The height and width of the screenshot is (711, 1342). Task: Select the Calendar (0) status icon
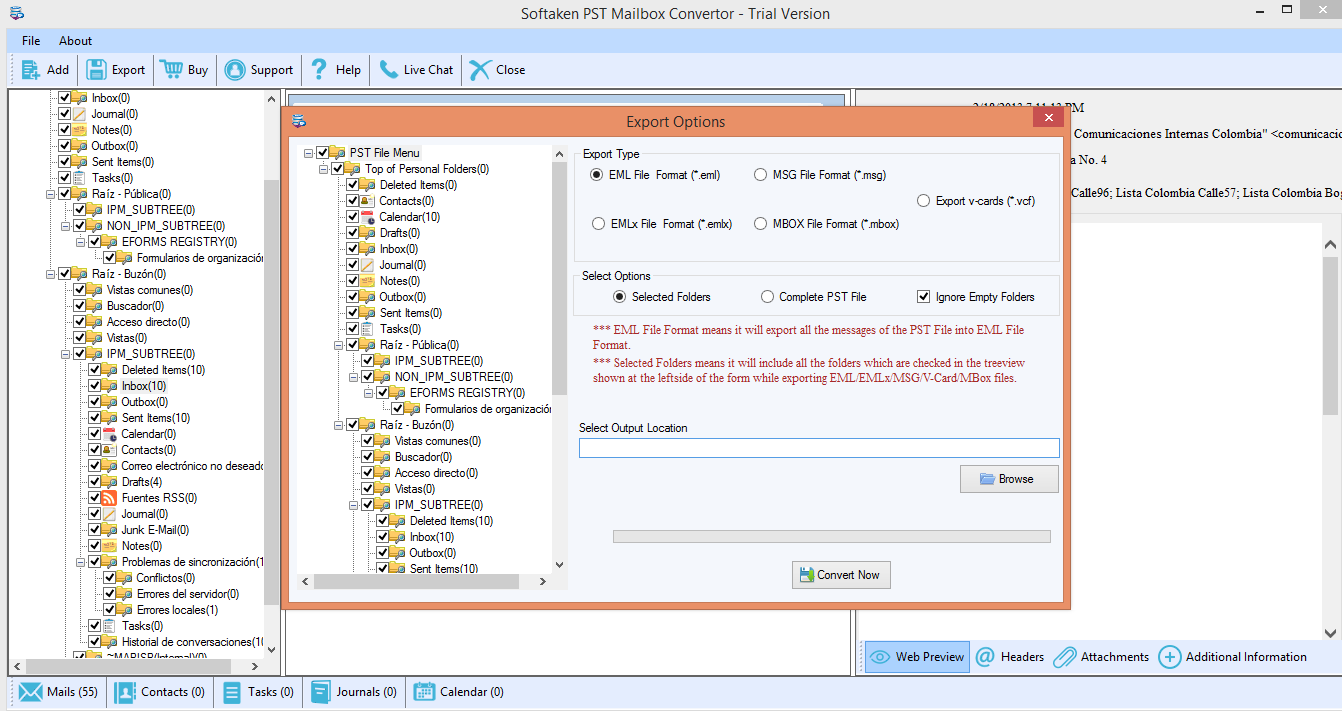coord(424,692)
